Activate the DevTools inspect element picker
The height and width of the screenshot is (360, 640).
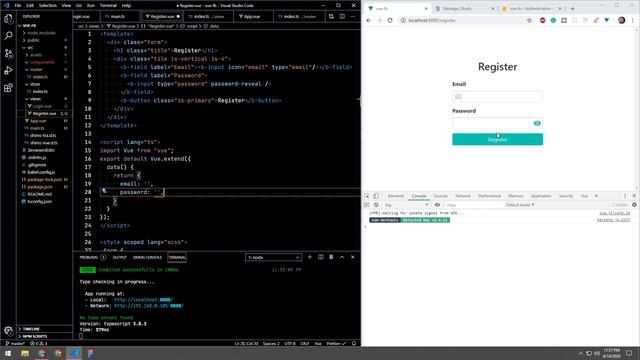coord(367,196)
